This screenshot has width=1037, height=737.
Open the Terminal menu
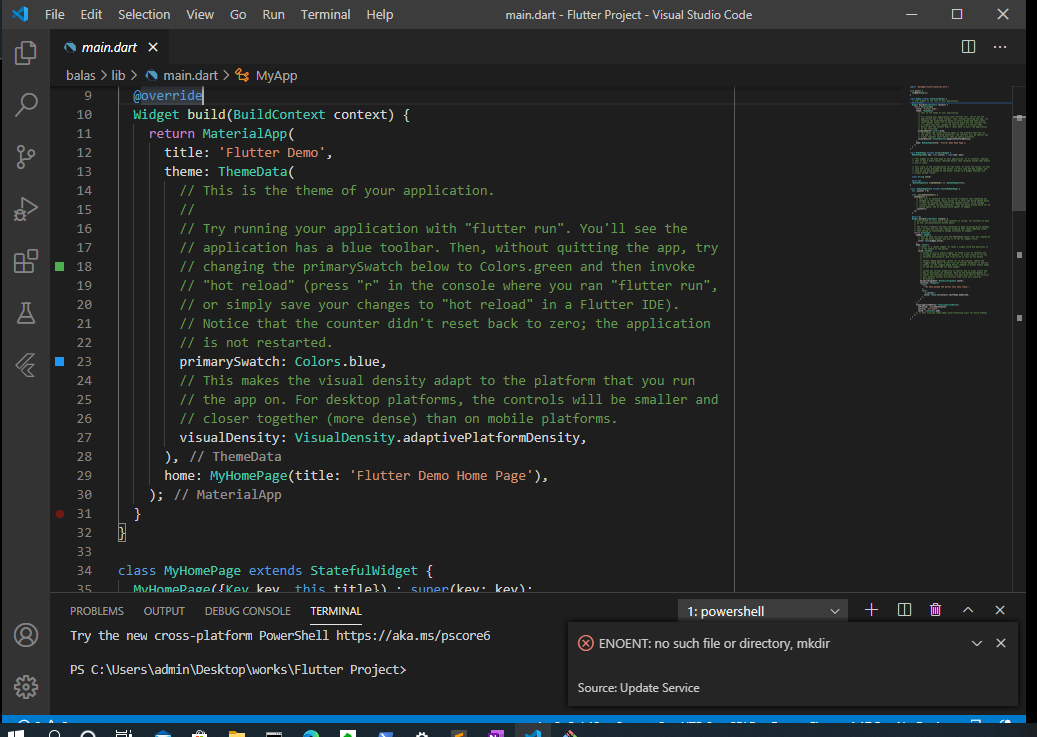(x=325, y=14)
